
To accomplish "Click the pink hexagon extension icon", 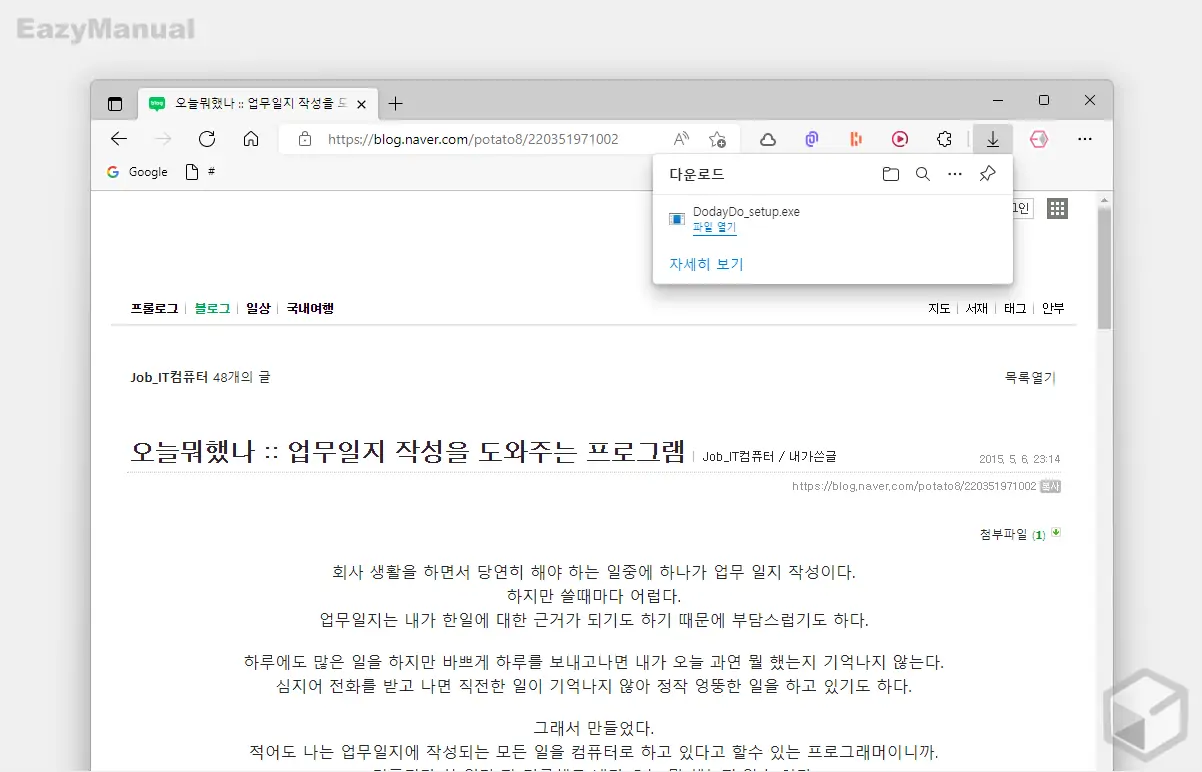I will pos(1039,139).
